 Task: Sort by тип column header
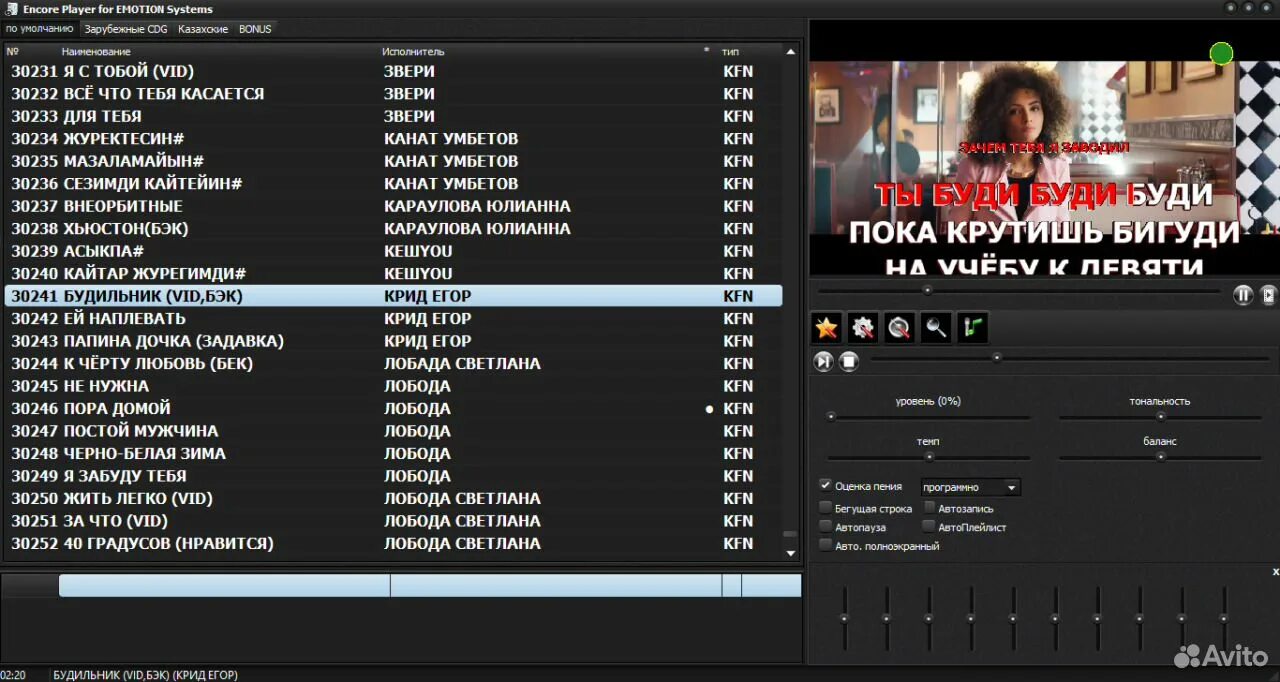point(731,51)
